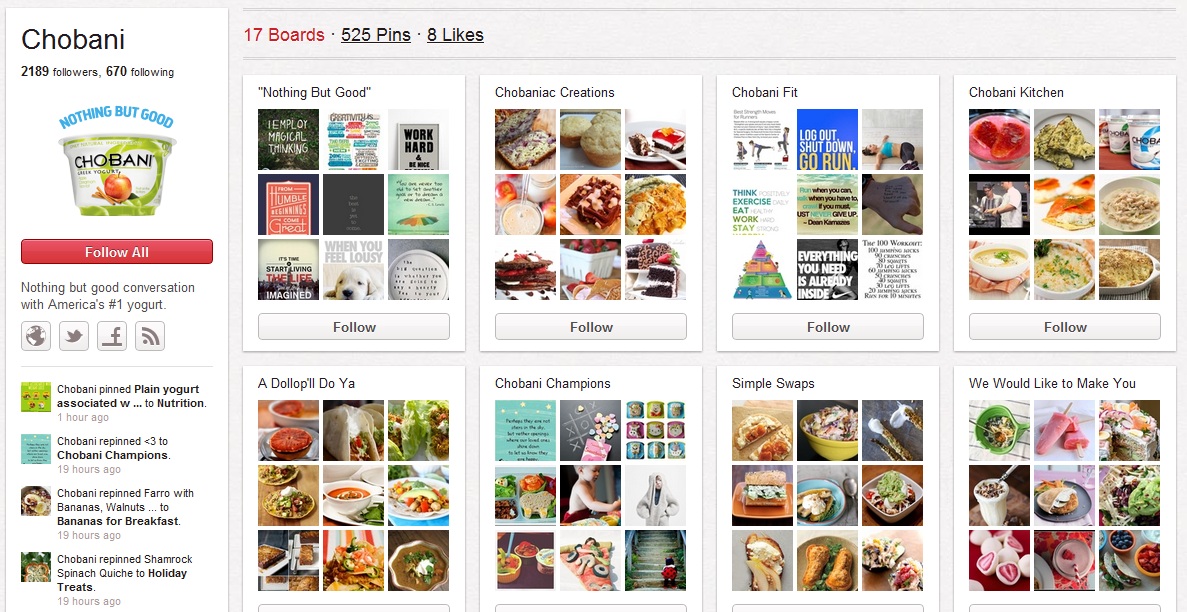Follow the Chobani Fit board
Screen dimensions: 1187x612
827,327
